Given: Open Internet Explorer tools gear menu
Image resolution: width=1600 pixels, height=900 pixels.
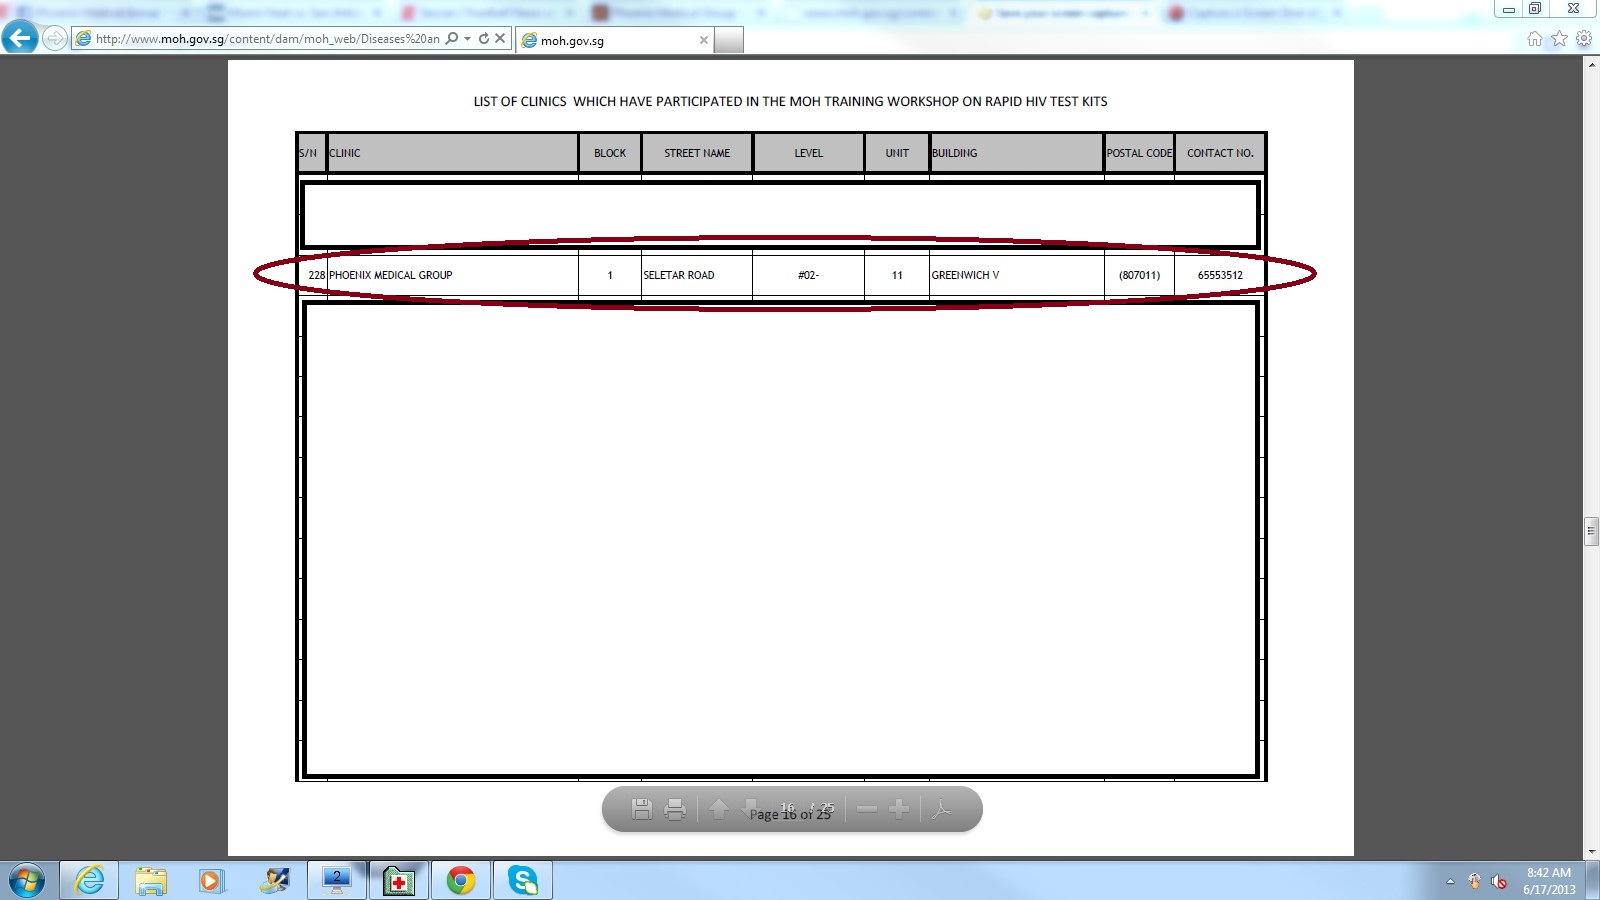Looking at the screenshot, I should tap(1583, 39).
